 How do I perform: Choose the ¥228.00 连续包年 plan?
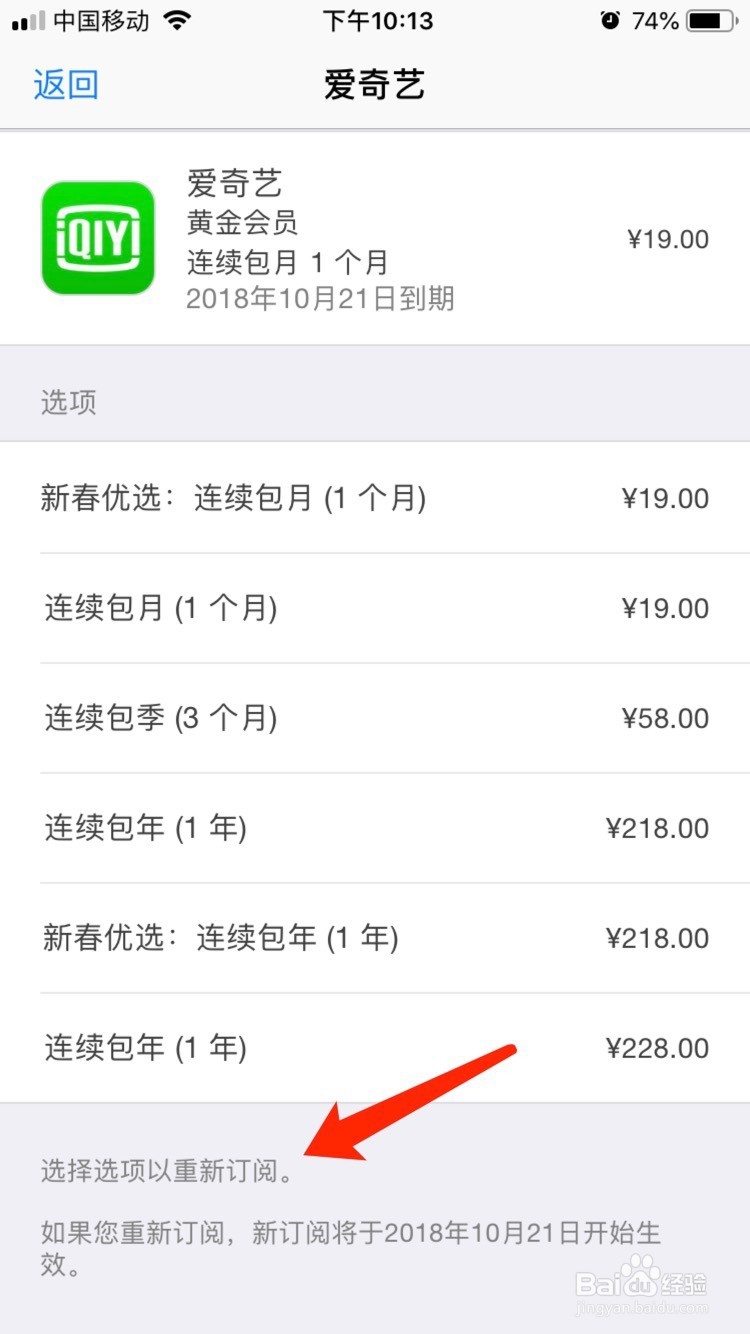tap(374, 1048)
